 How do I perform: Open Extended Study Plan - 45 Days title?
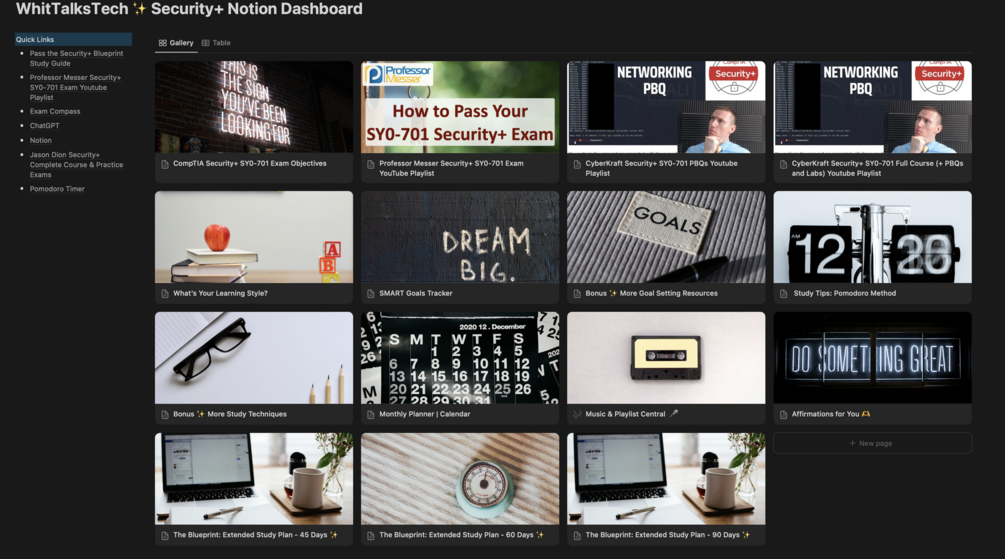pyautogui.click(x=255, y=535)
